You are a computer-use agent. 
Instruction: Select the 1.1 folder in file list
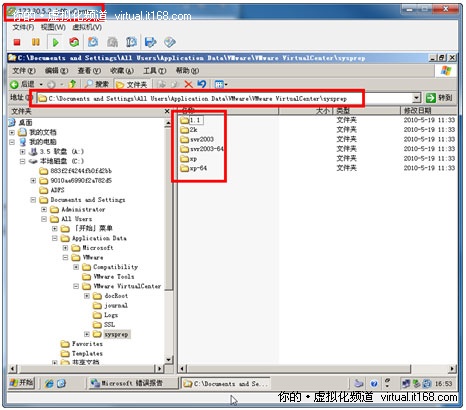point(191,120)
